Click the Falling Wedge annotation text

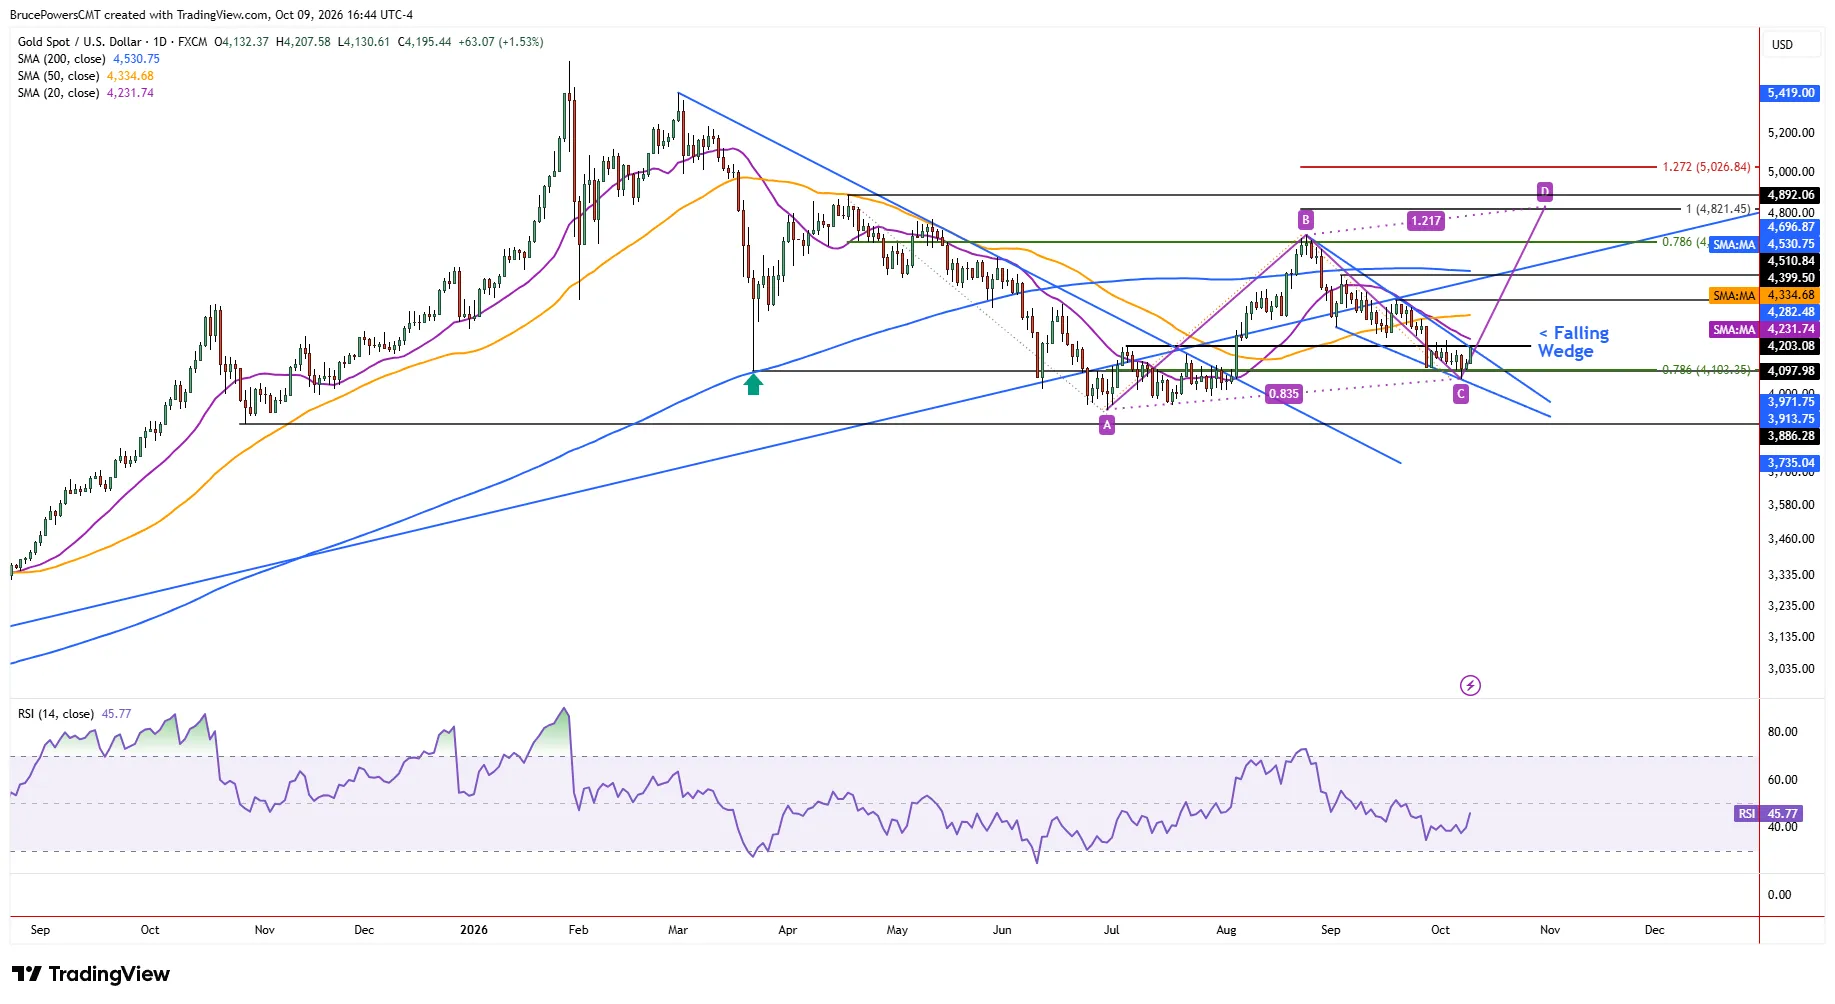(x=1574, y=342)
